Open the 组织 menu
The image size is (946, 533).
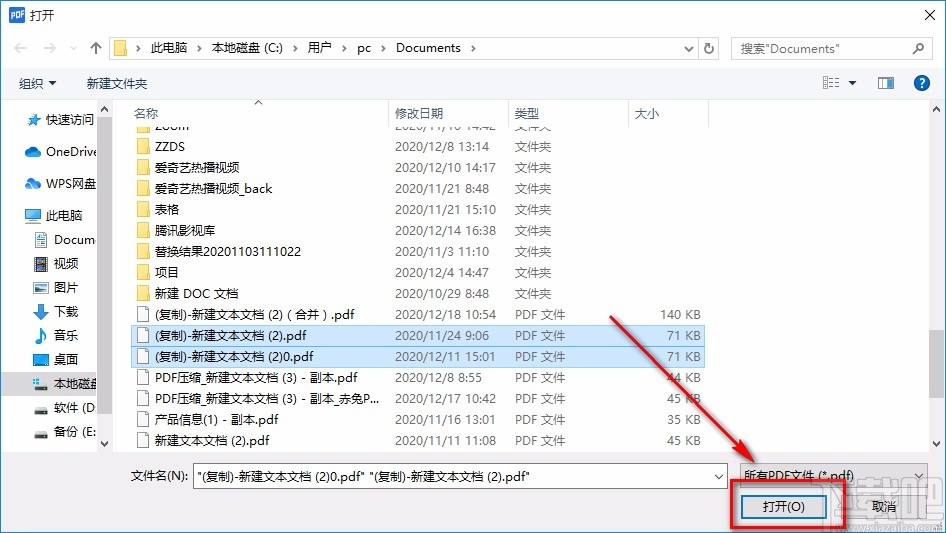click(x=37, y=83)
